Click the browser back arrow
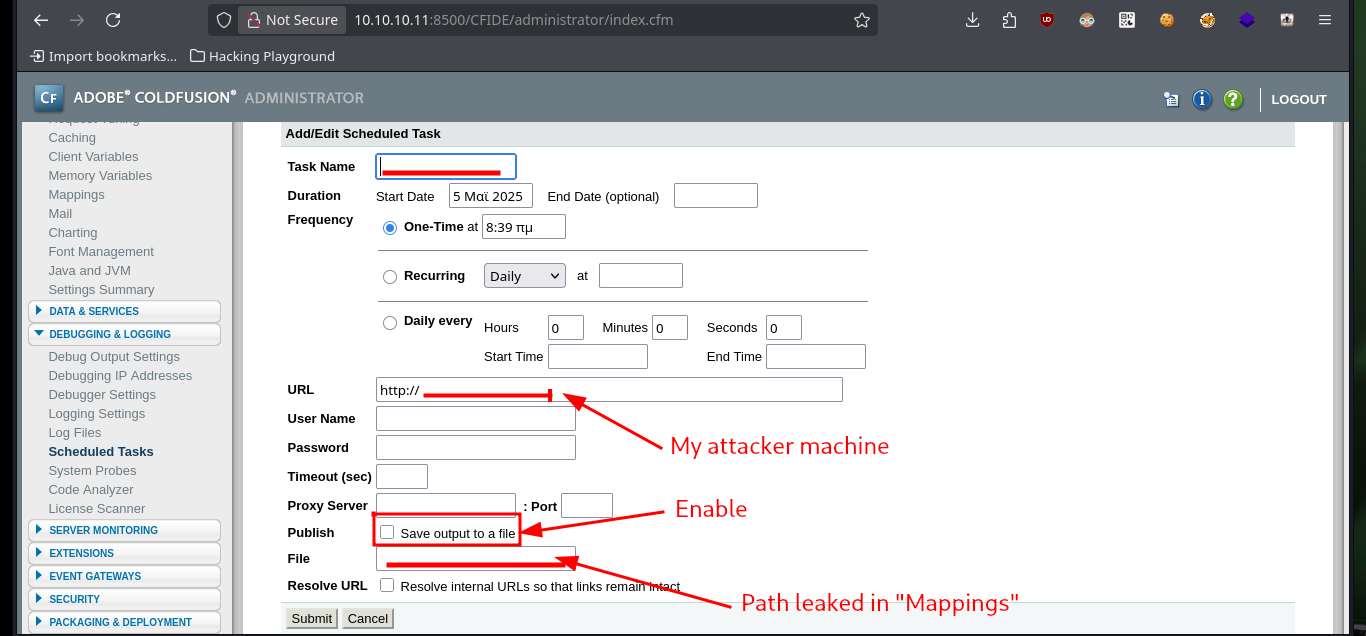 [40, 20]
